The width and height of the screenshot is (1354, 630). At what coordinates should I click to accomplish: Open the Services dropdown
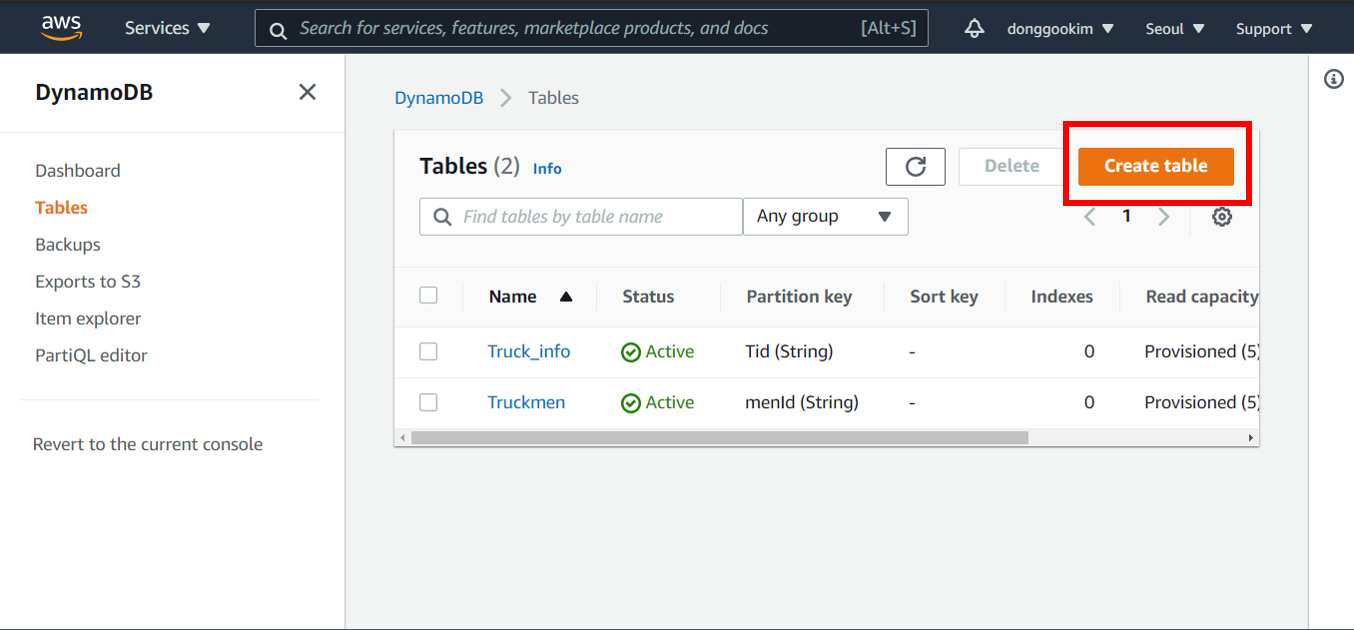click(x=167, y=28)
